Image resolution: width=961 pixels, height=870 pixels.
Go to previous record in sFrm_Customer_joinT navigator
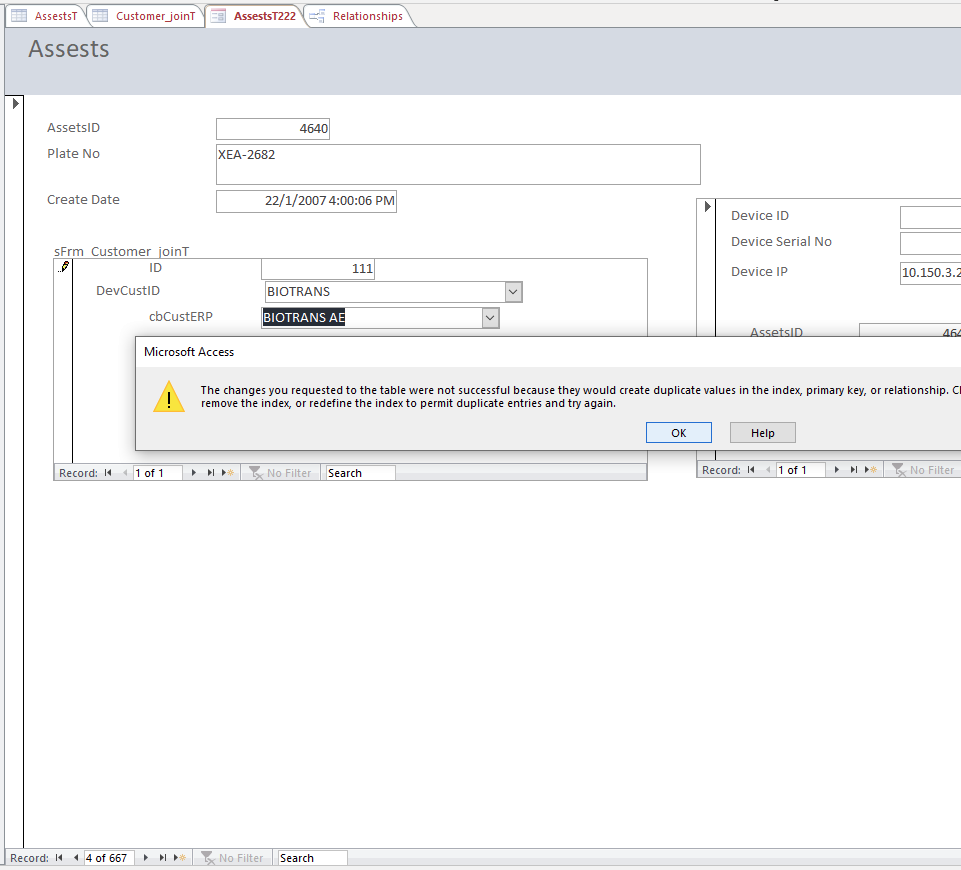[125, 472]
